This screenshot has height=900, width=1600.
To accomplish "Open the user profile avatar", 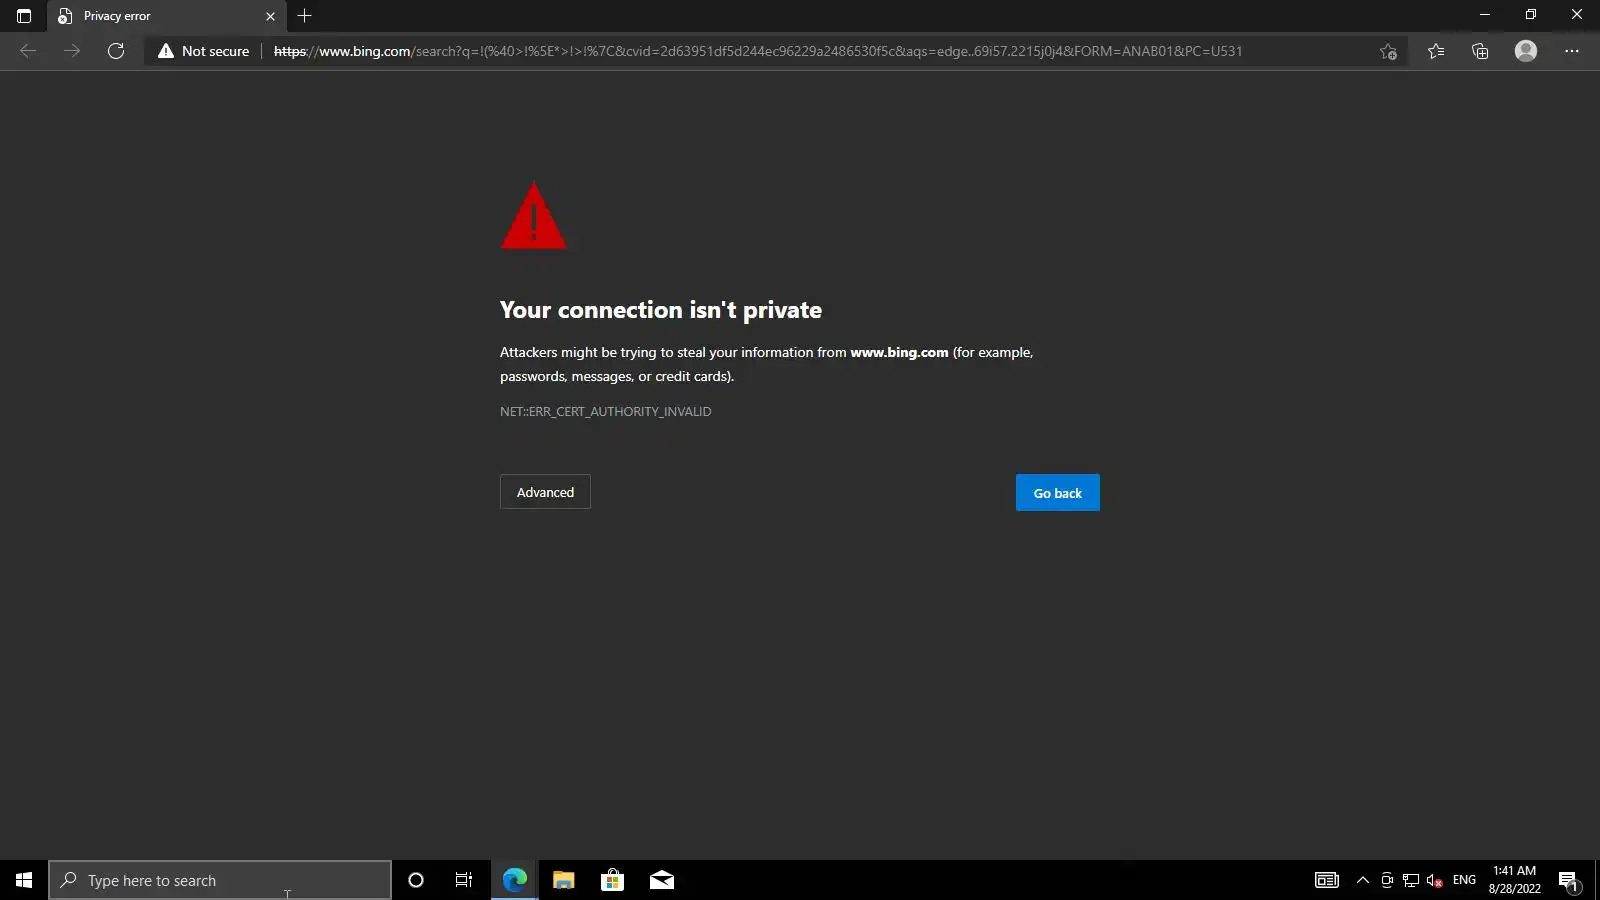I will click(1526, 51).
